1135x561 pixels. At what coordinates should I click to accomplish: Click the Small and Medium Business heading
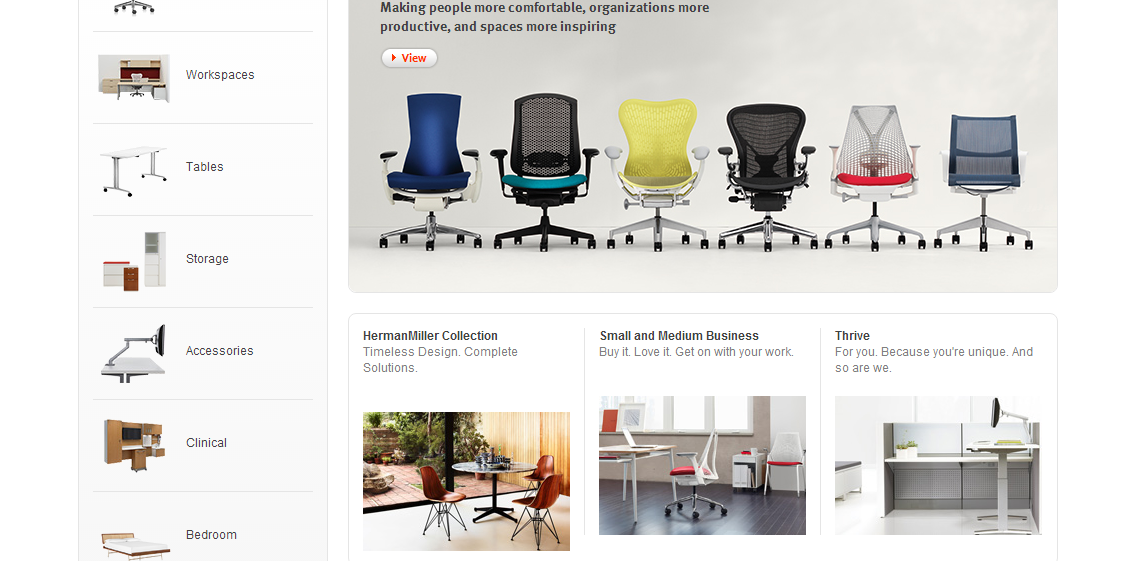pos(679,336)
